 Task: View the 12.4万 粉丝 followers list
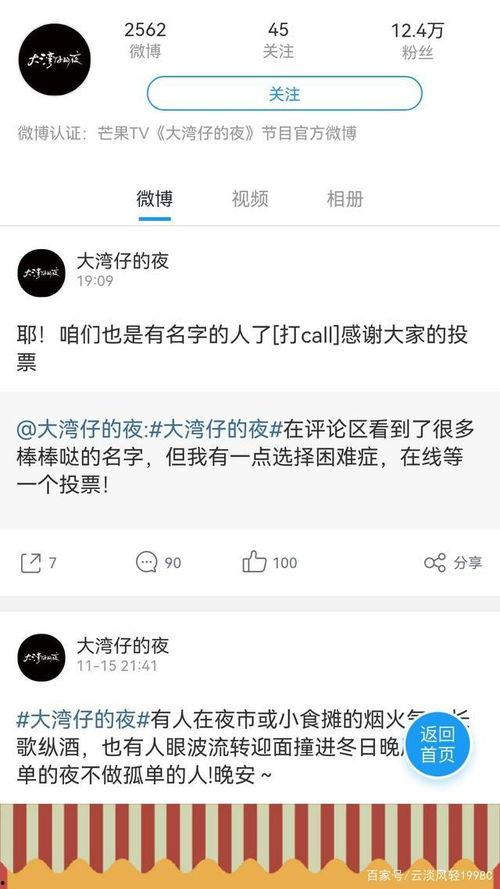pyautogui.click(x=417, y=40)
